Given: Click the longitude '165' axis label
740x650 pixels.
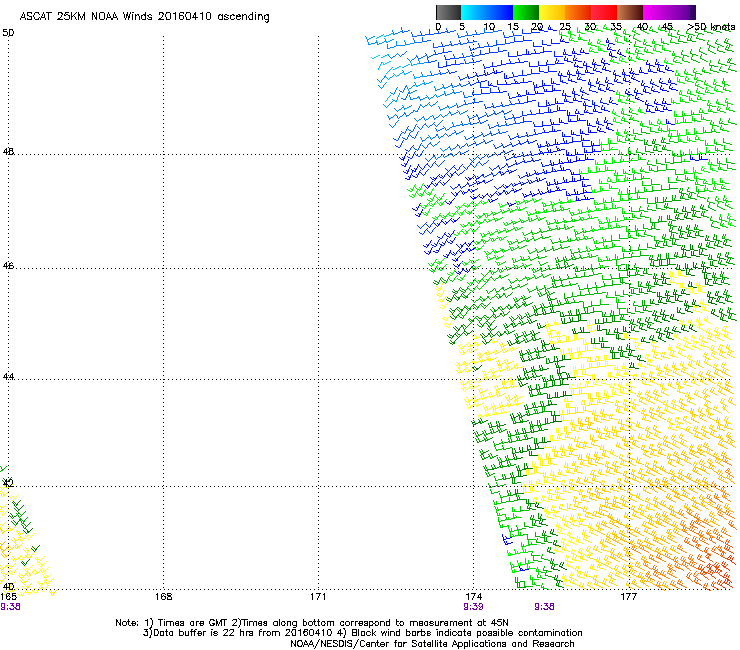Looking at the screenshot, I should point(8,597).
